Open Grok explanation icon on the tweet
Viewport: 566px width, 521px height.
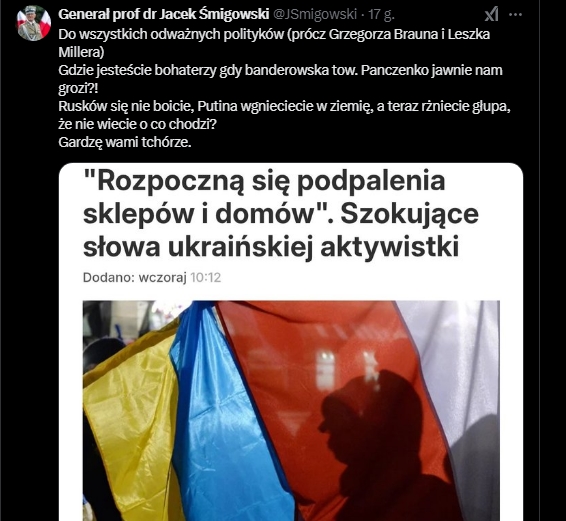pyautogui.click(x=491, y=15)
